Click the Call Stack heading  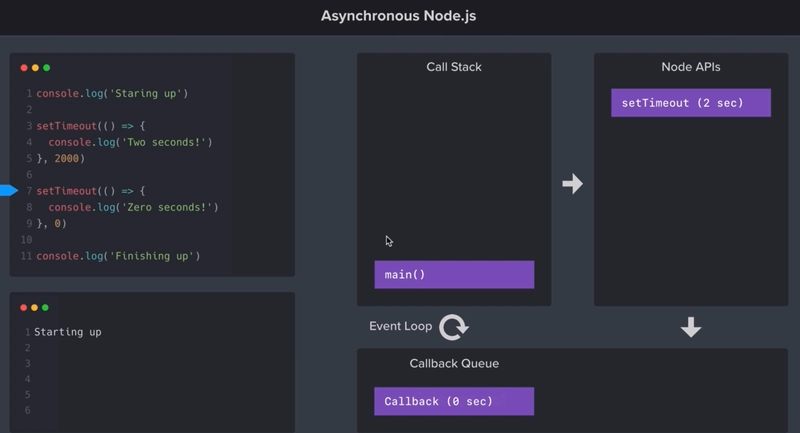(454, 67)
